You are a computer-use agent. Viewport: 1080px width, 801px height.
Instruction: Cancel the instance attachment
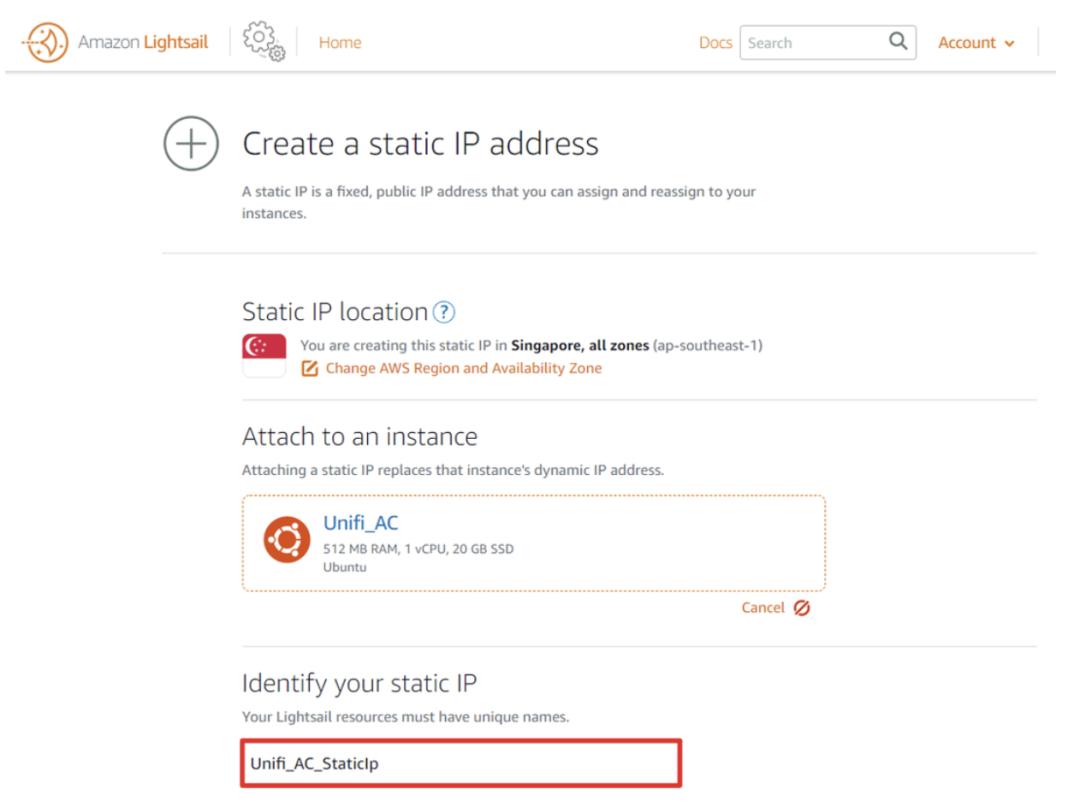click(x=764, y=608)
